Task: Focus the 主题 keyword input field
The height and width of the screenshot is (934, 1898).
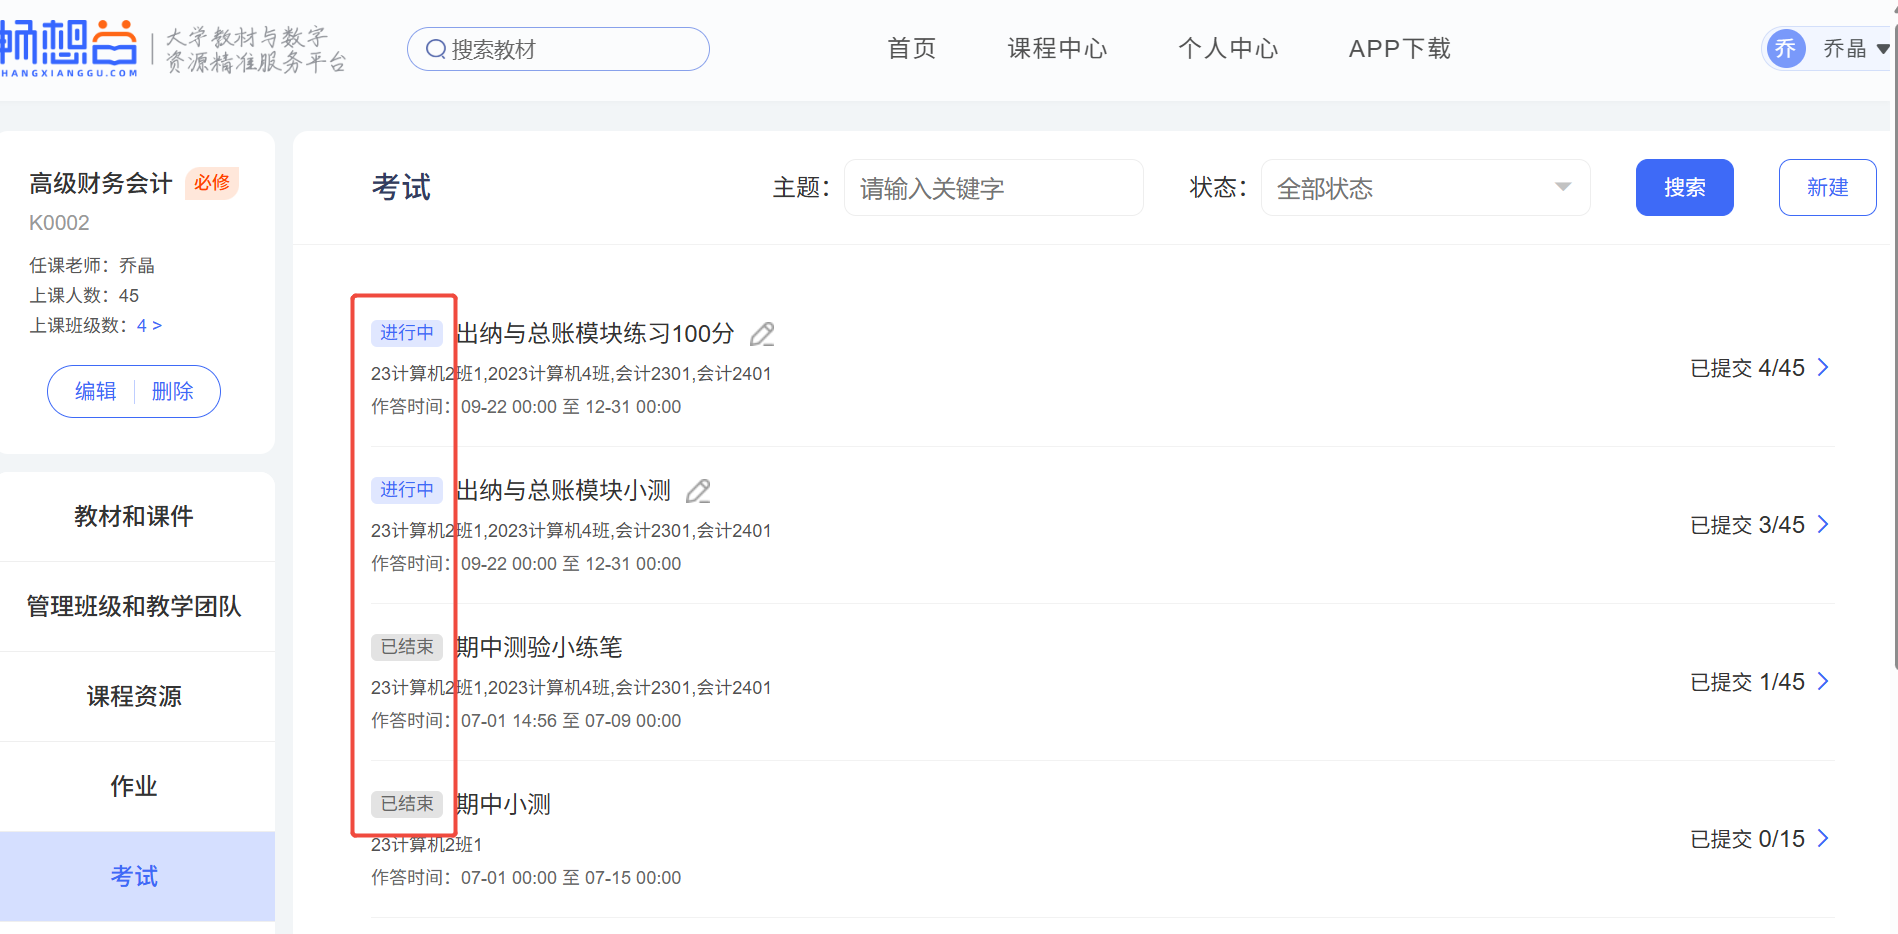Action: (x=993, y=188)
